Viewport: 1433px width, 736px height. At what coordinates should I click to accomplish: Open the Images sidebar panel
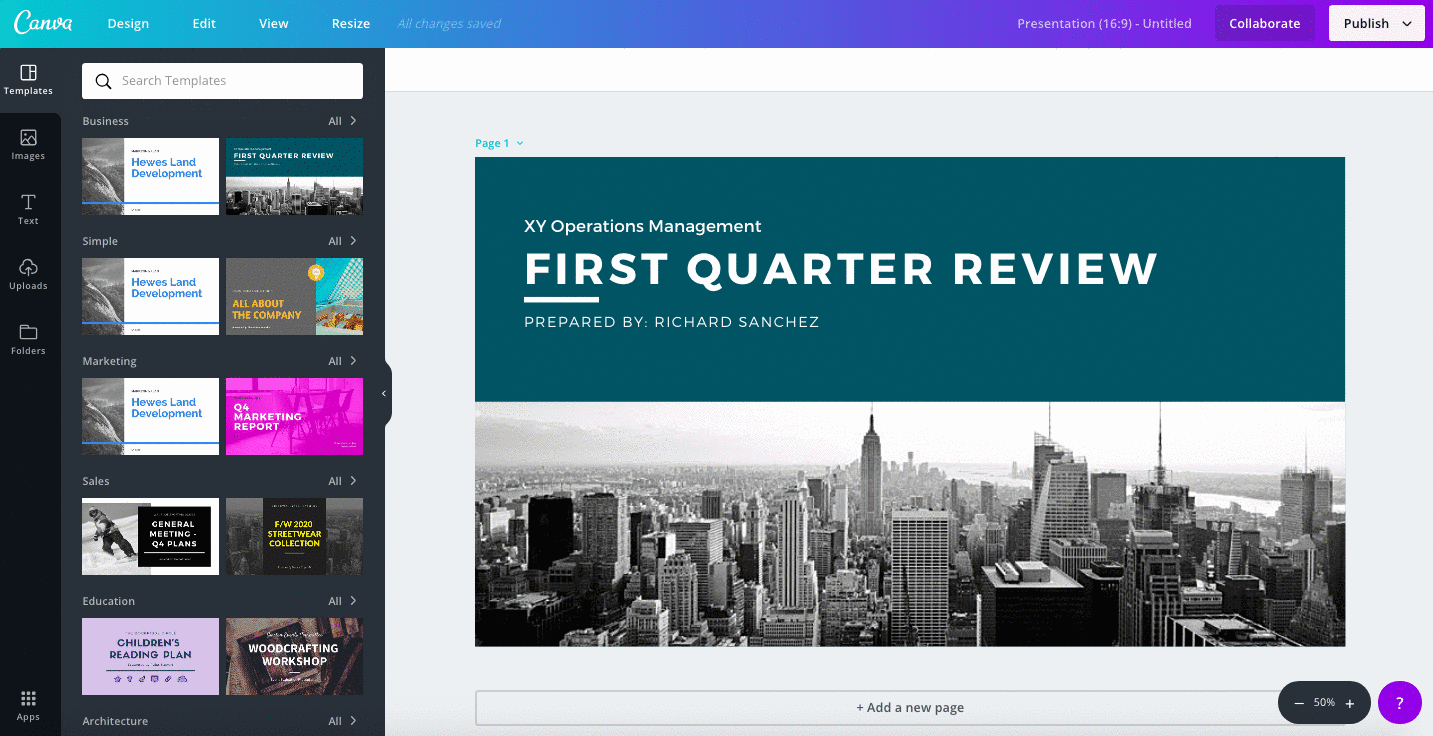point(28,145)
